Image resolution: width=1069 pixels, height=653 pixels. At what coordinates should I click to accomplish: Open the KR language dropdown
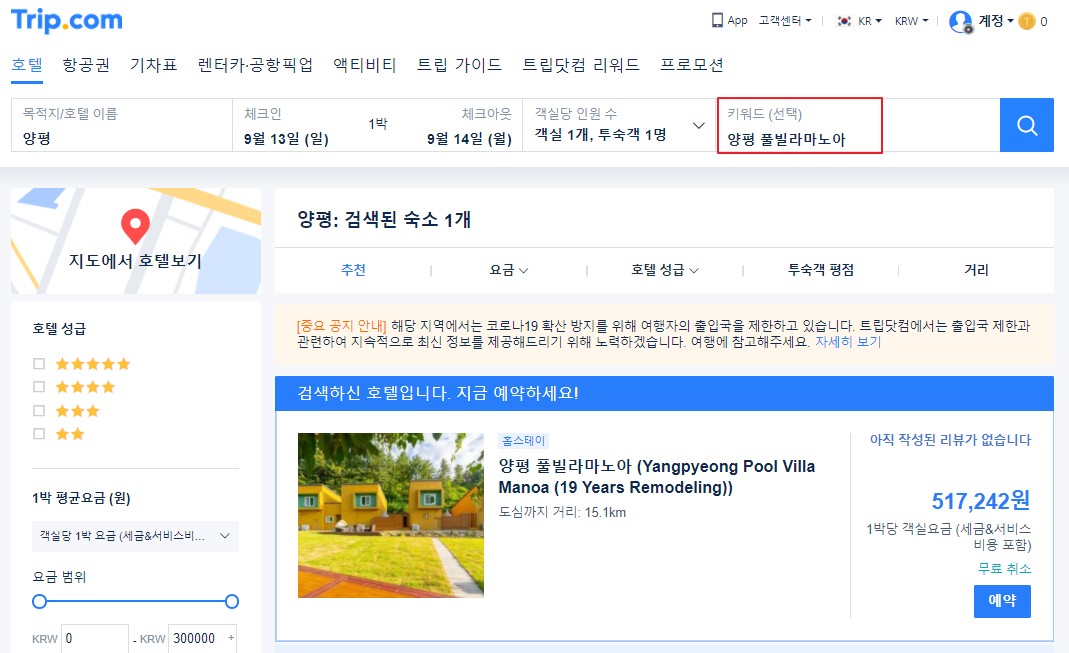point(869,21)
